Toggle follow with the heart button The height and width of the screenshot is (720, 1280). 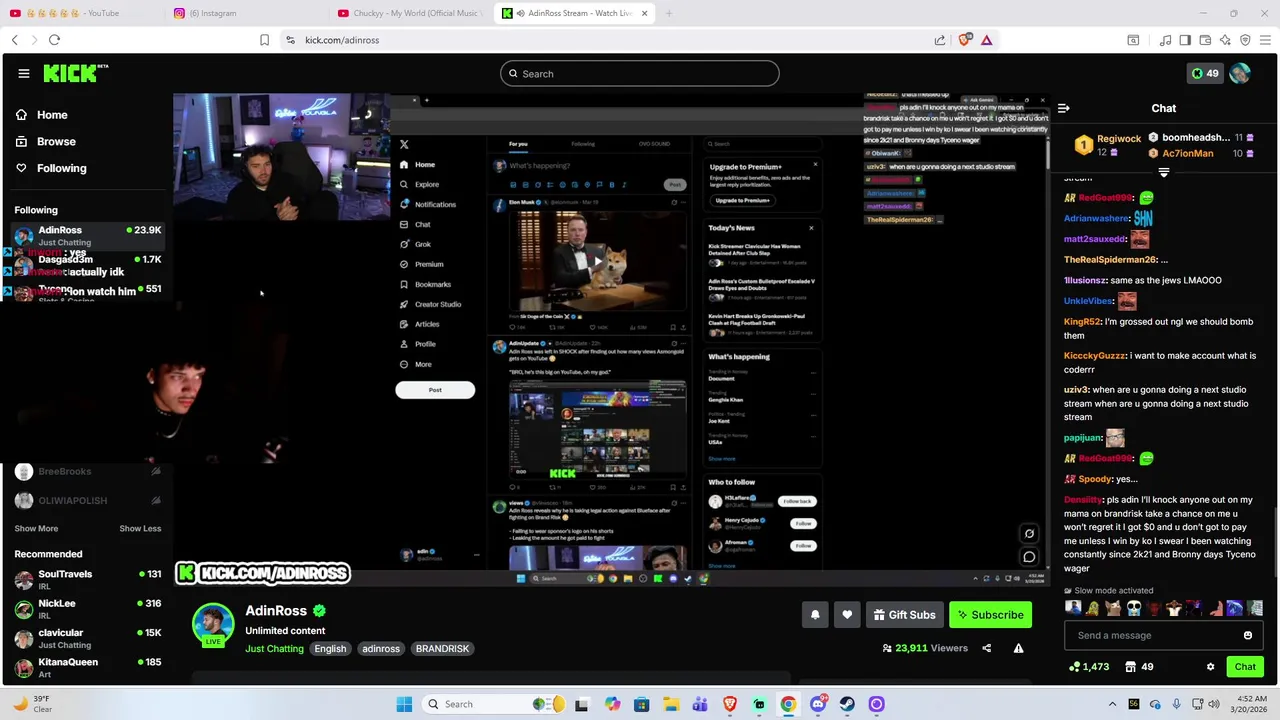pos(847,615)
